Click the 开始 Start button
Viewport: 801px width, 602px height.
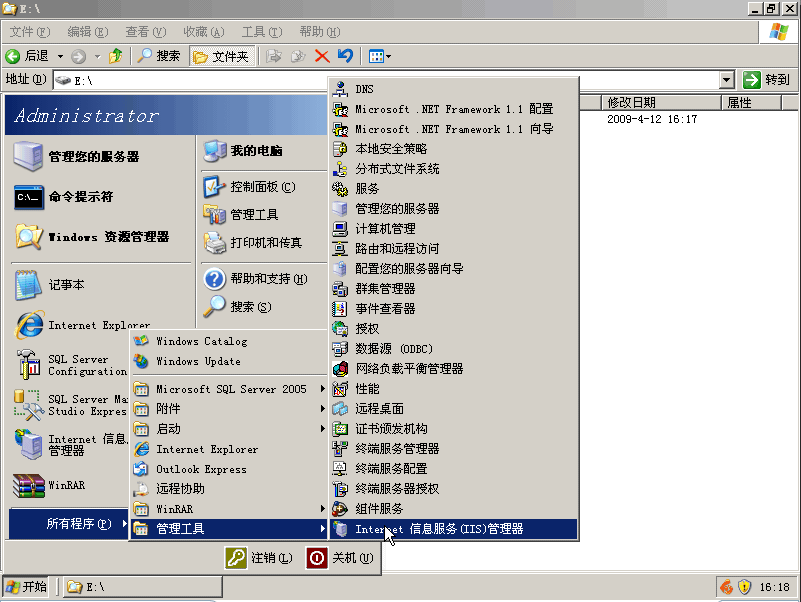(27, 587)
